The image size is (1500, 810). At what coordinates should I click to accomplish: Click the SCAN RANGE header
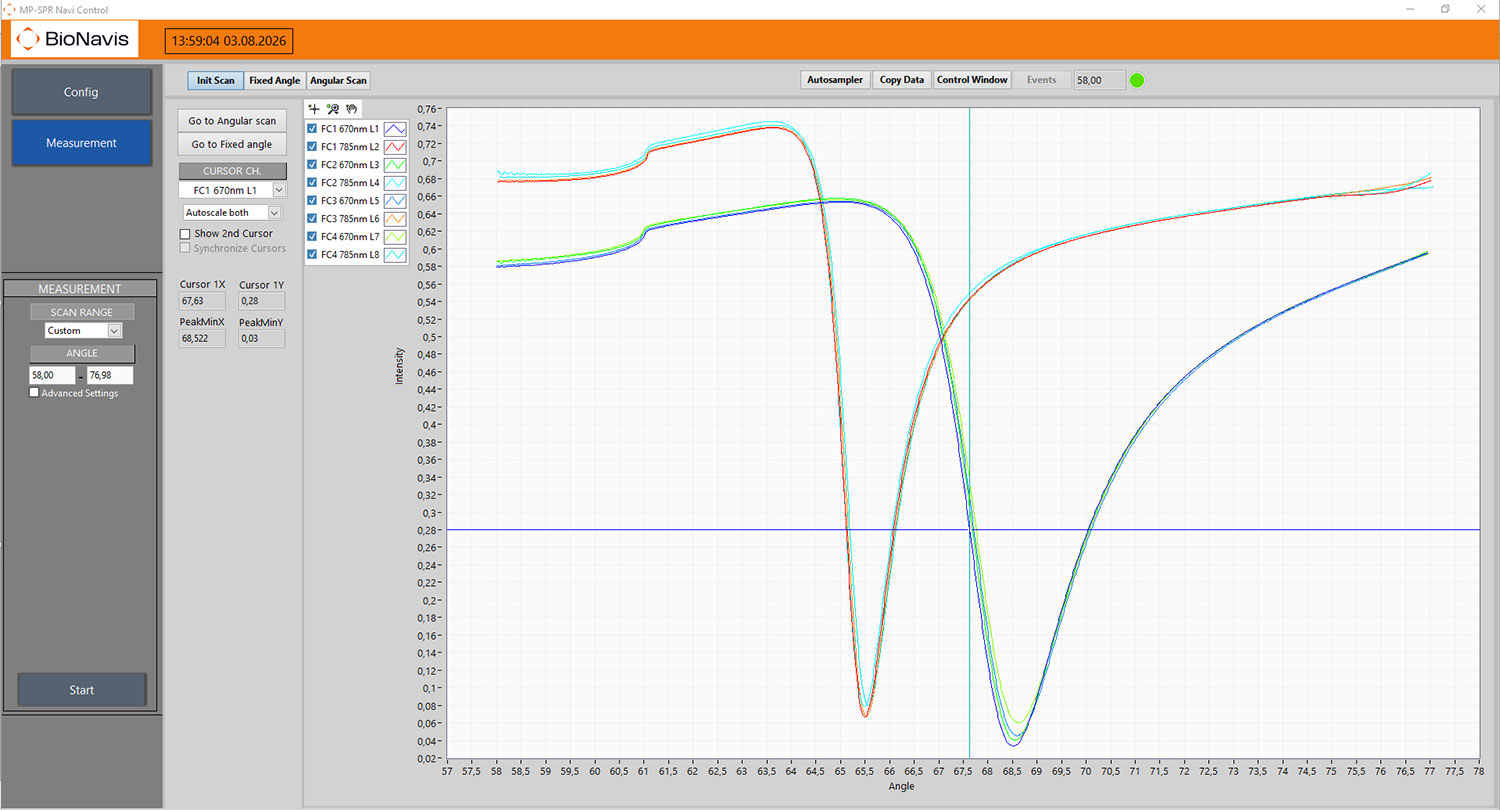pos(82,312)
